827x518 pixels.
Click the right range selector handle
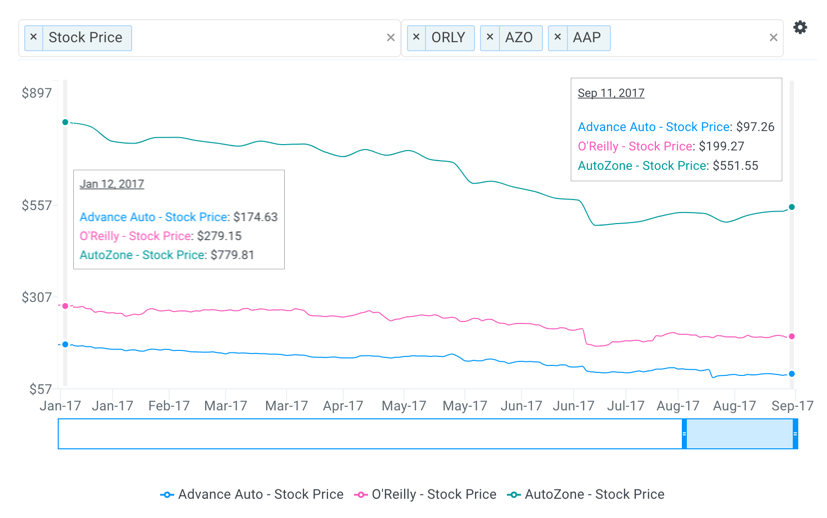click(x=795, y=434)
